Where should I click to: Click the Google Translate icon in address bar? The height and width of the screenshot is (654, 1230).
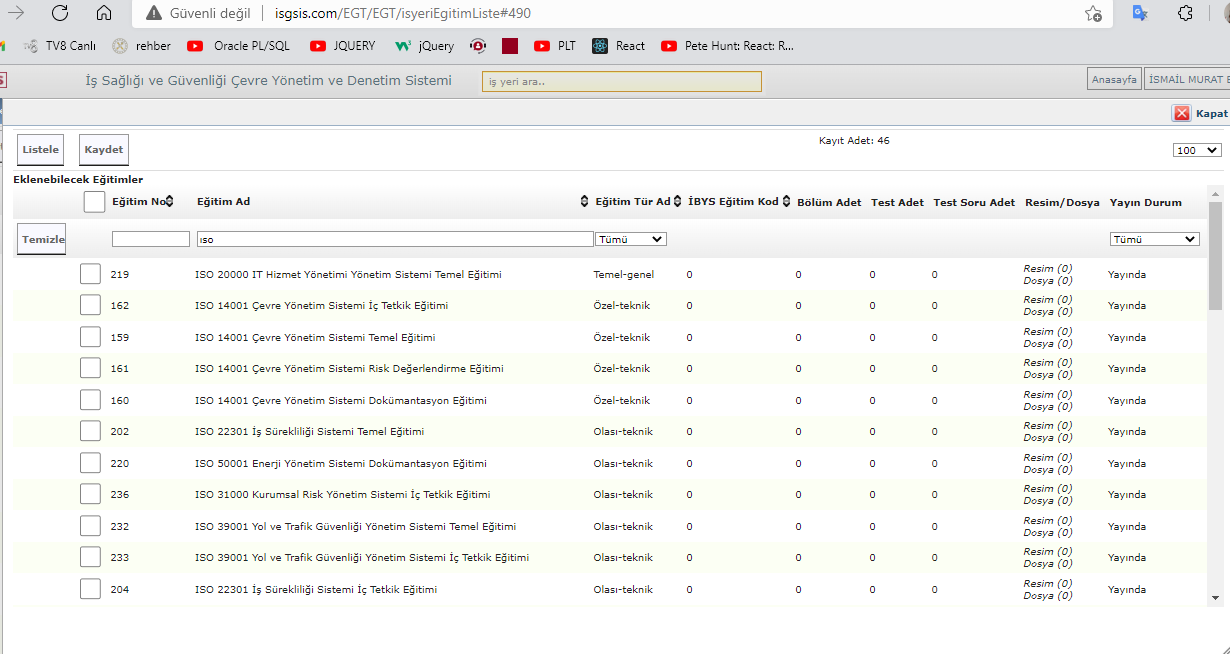coord(1139,13)
